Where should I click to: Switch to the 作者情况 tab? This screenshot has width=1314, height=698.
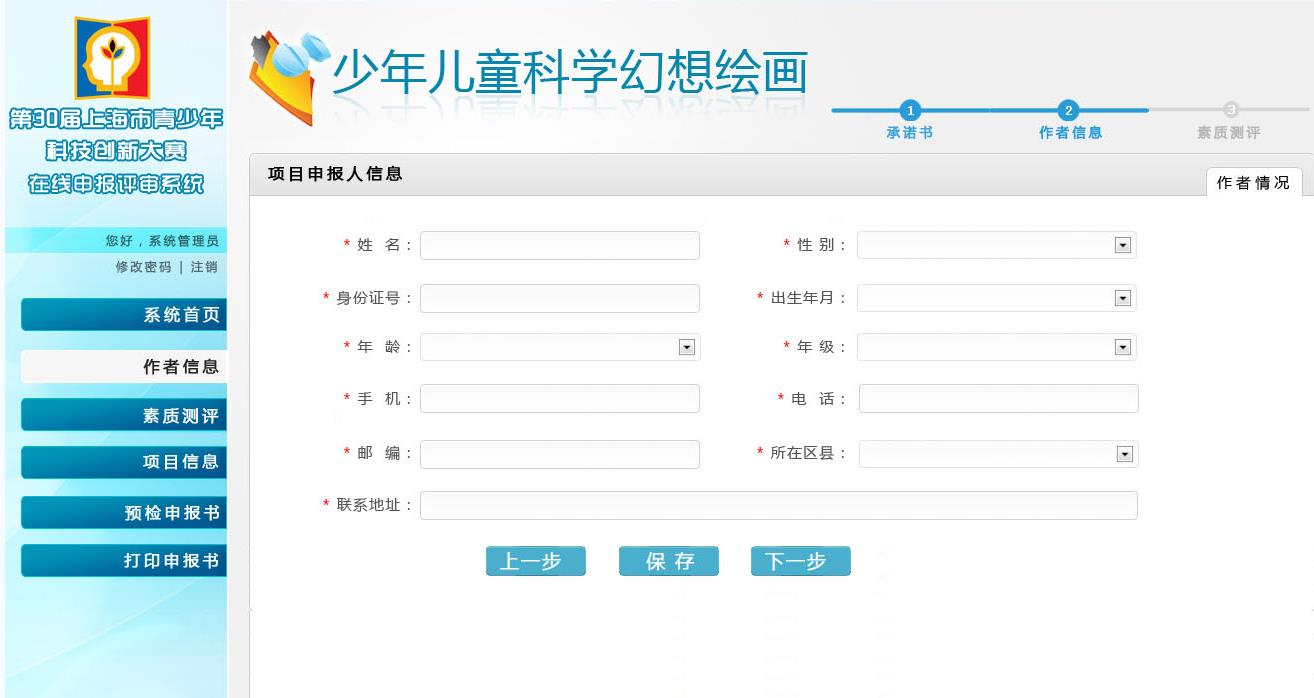click(1253, 183)
